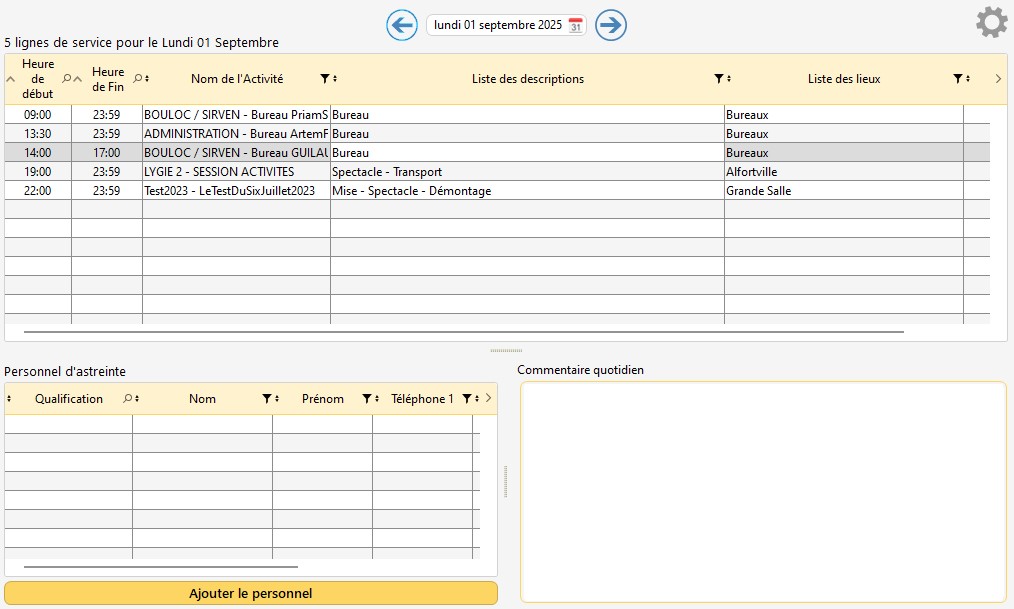The height and width of the screenshot is (609, 1014).
Task: Click the search icon in Heure de Fin column
Action: (x=138, y=78)
